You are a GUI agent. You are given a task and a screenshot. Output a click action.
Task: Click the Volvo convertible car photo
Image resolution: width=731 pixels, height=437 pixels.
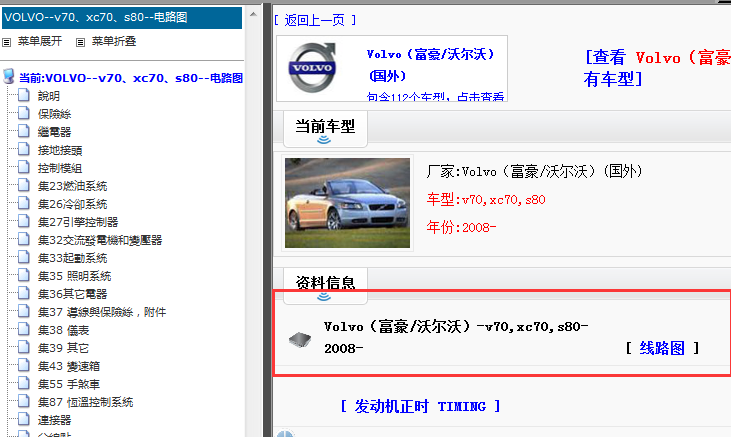click(347, 203)
